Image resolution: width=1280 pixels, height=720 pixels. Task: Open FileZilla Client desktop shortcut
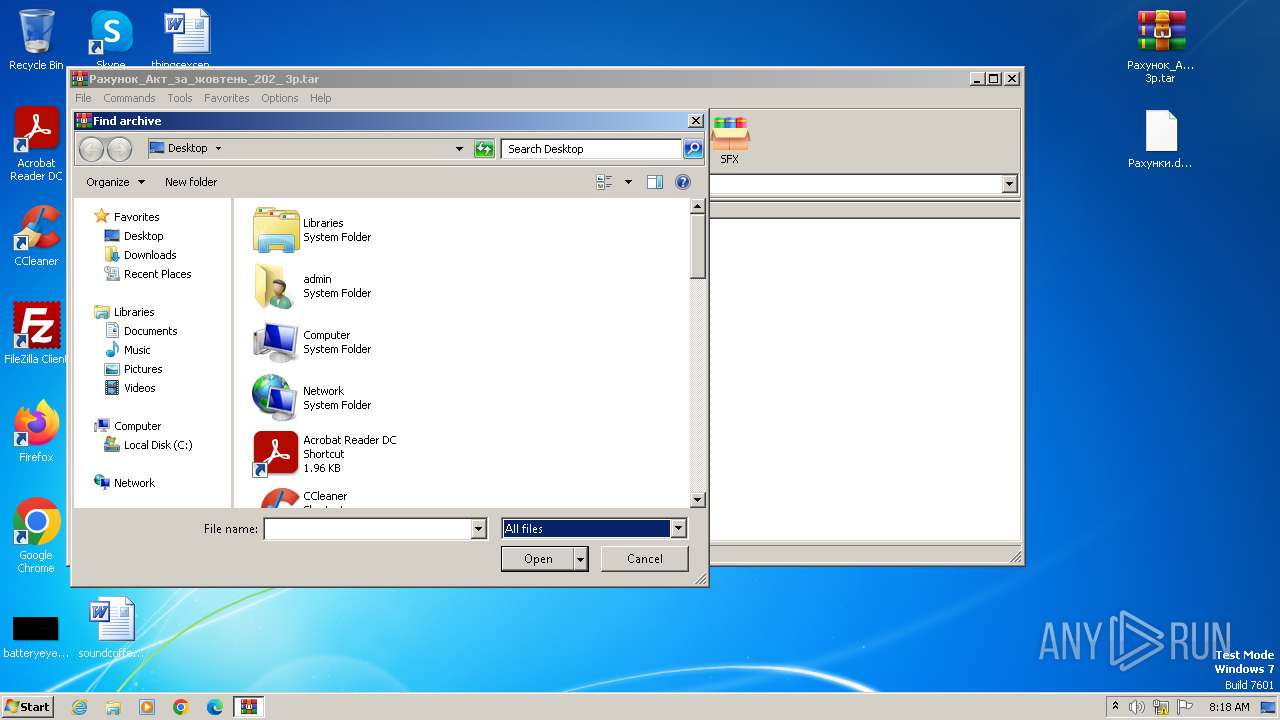[36, 334]
